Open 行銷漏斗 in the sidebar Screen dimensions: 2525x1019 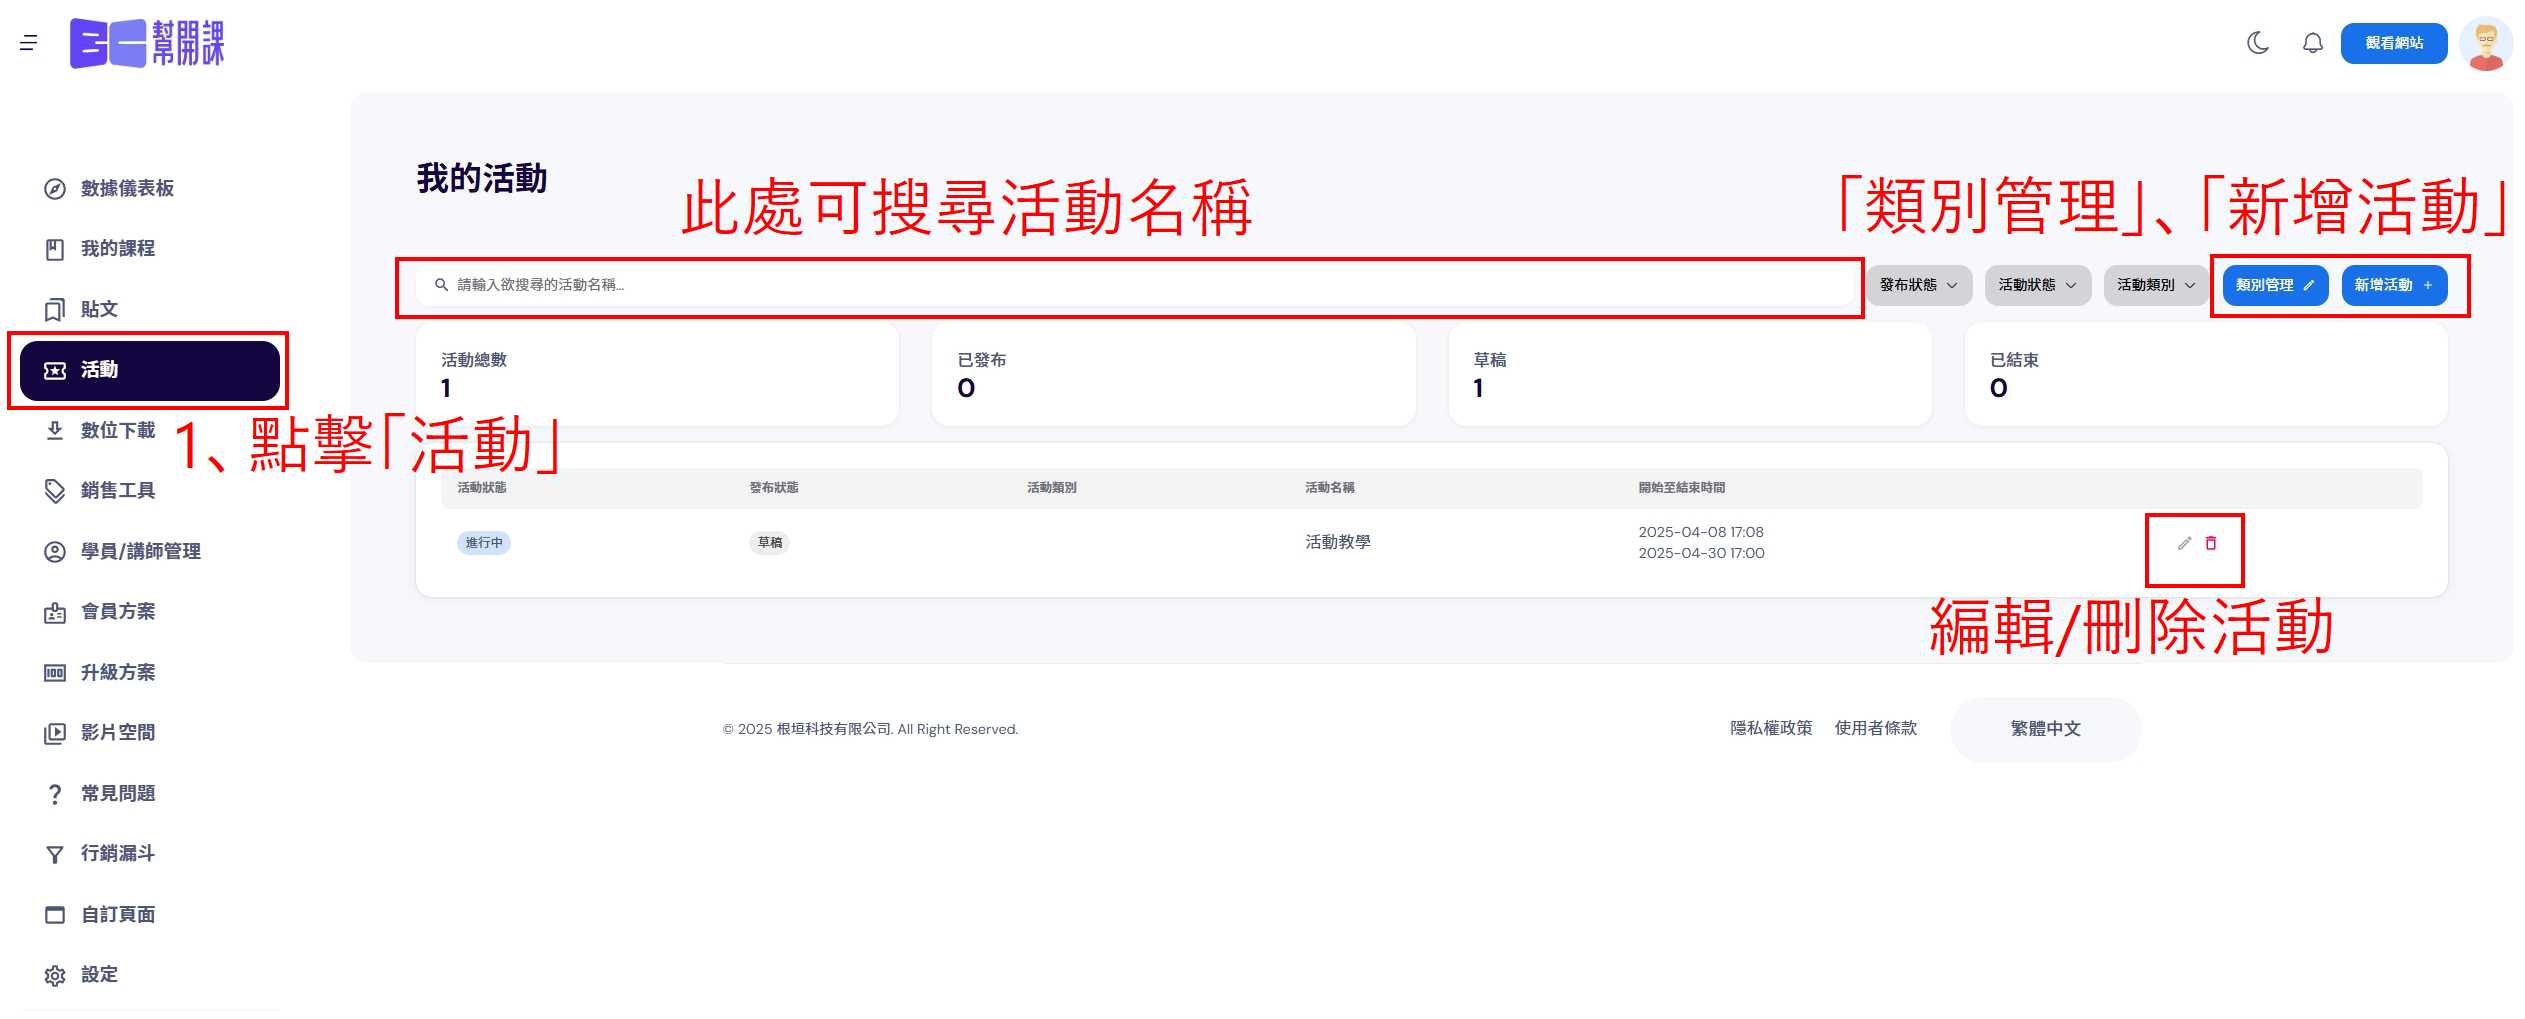pos(117,853)
